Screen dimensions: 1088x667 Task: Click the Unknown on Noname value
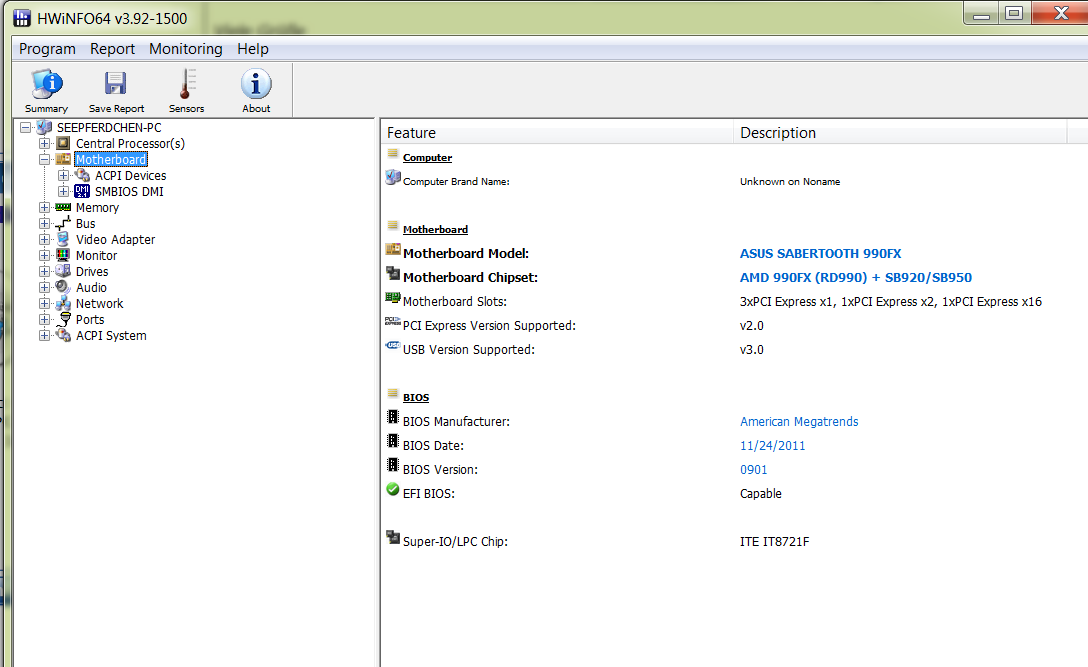point(790,181)
